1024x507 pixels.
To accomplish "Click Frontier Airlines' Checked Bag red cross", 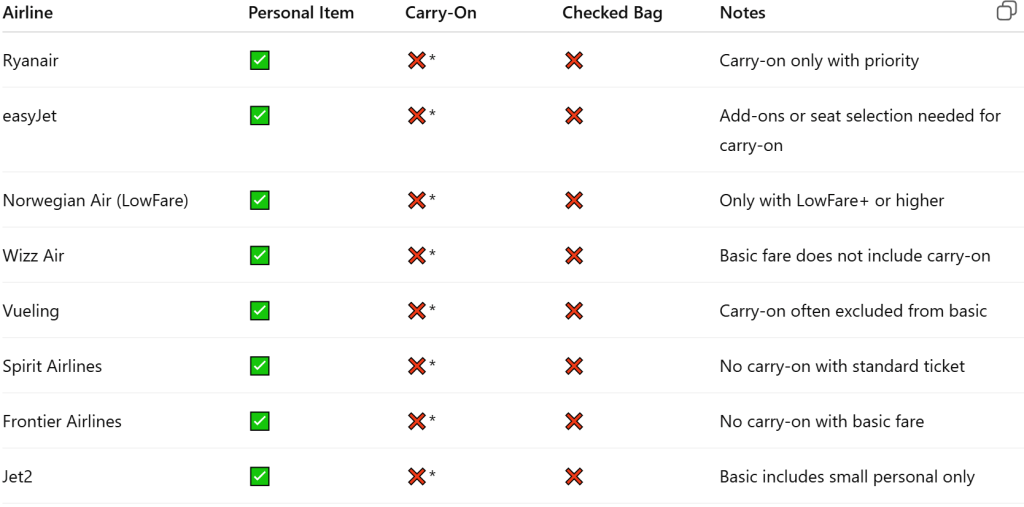I will pos(574,421).
